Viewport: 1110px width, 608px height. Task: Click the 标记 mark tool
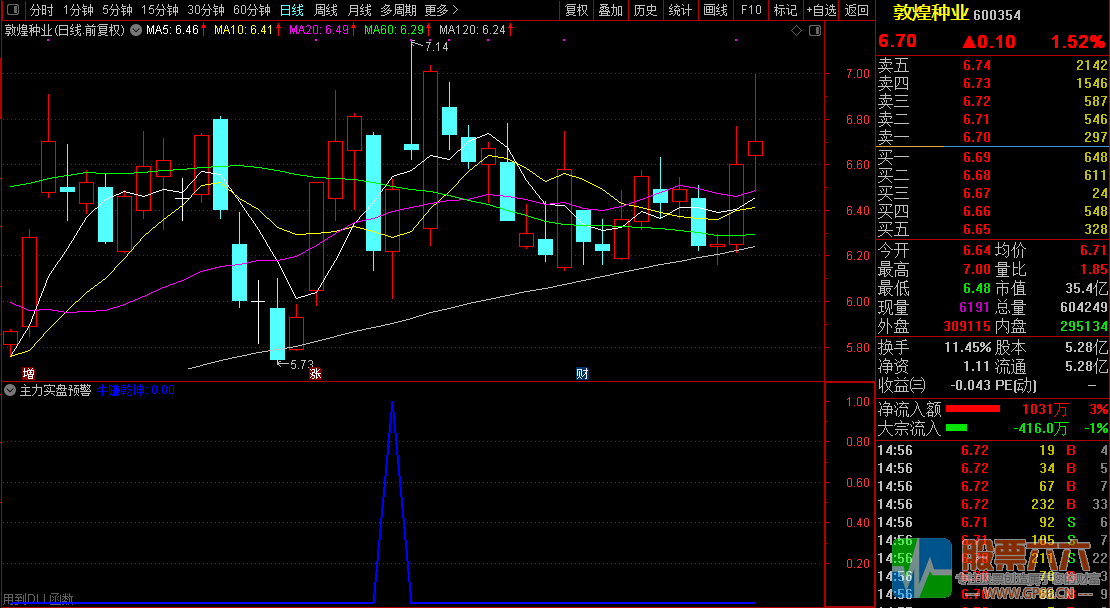tap(785, 10)
